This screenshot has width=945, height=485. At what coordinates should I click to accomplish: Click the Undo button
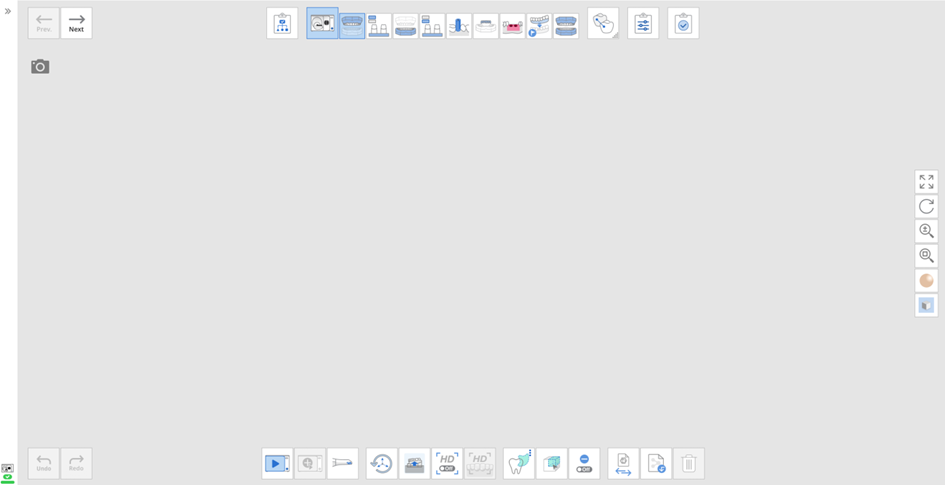point(44,463)
